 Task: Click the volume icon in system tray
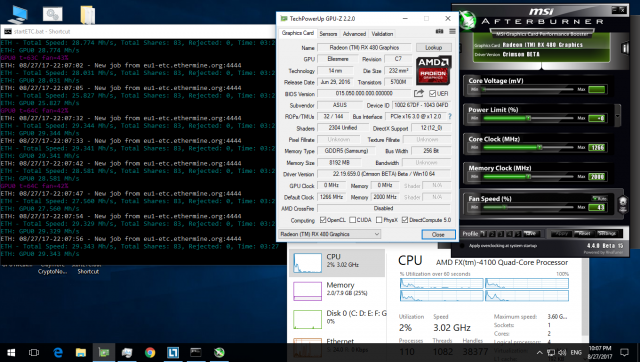(x=562, y=352)
